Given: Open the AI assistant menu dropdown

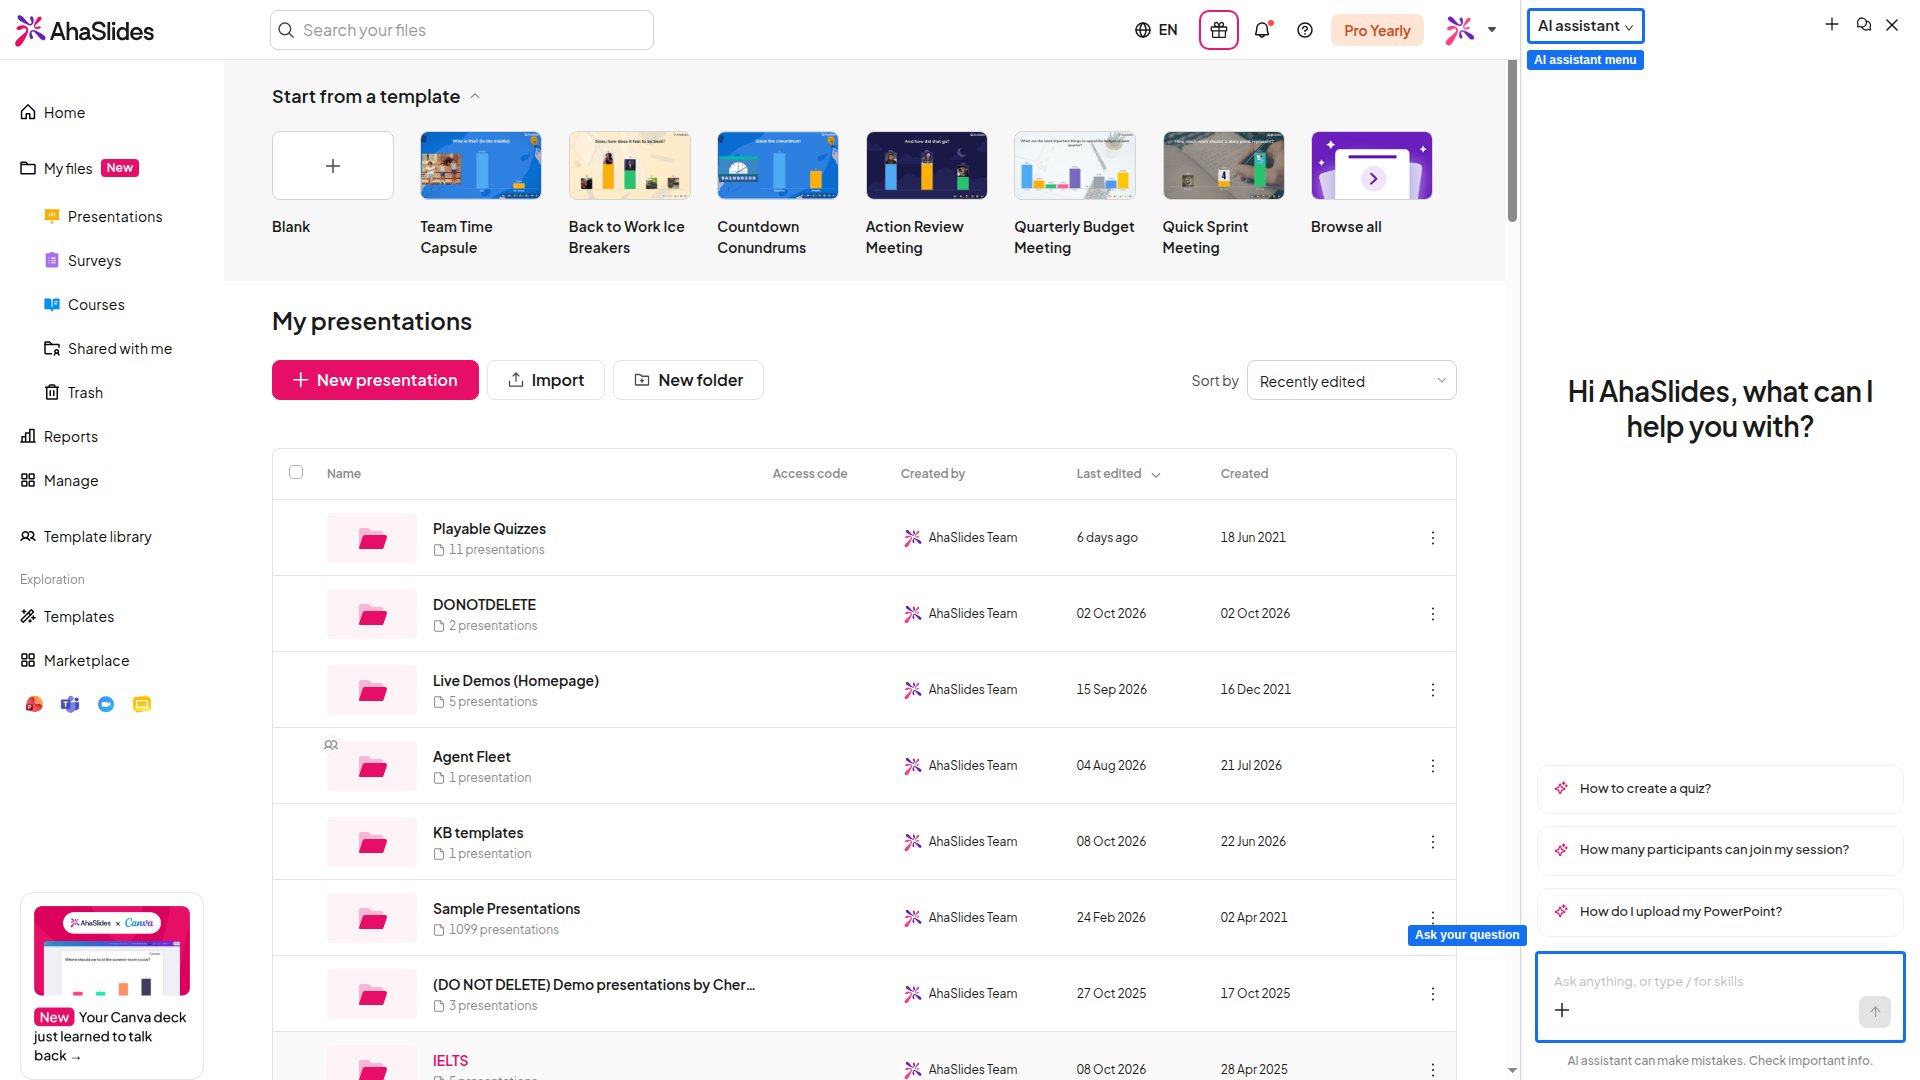Looking at the screenshot, I should 1585,26.
